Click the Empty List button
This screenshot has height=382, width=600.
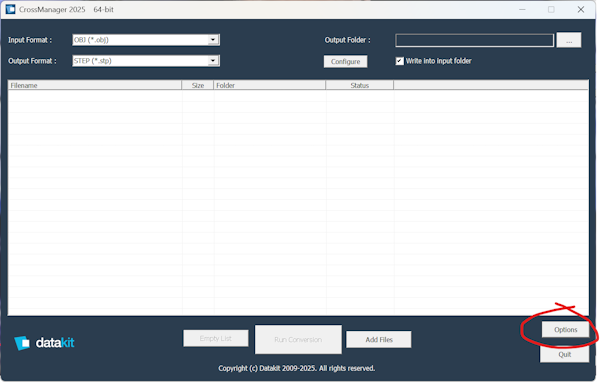216,338
